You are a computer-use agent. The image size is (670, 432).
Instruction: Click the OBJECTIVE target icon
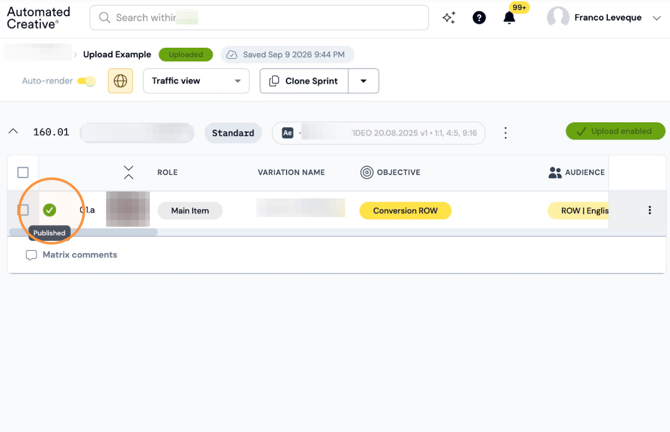click(x=367, y=172)
